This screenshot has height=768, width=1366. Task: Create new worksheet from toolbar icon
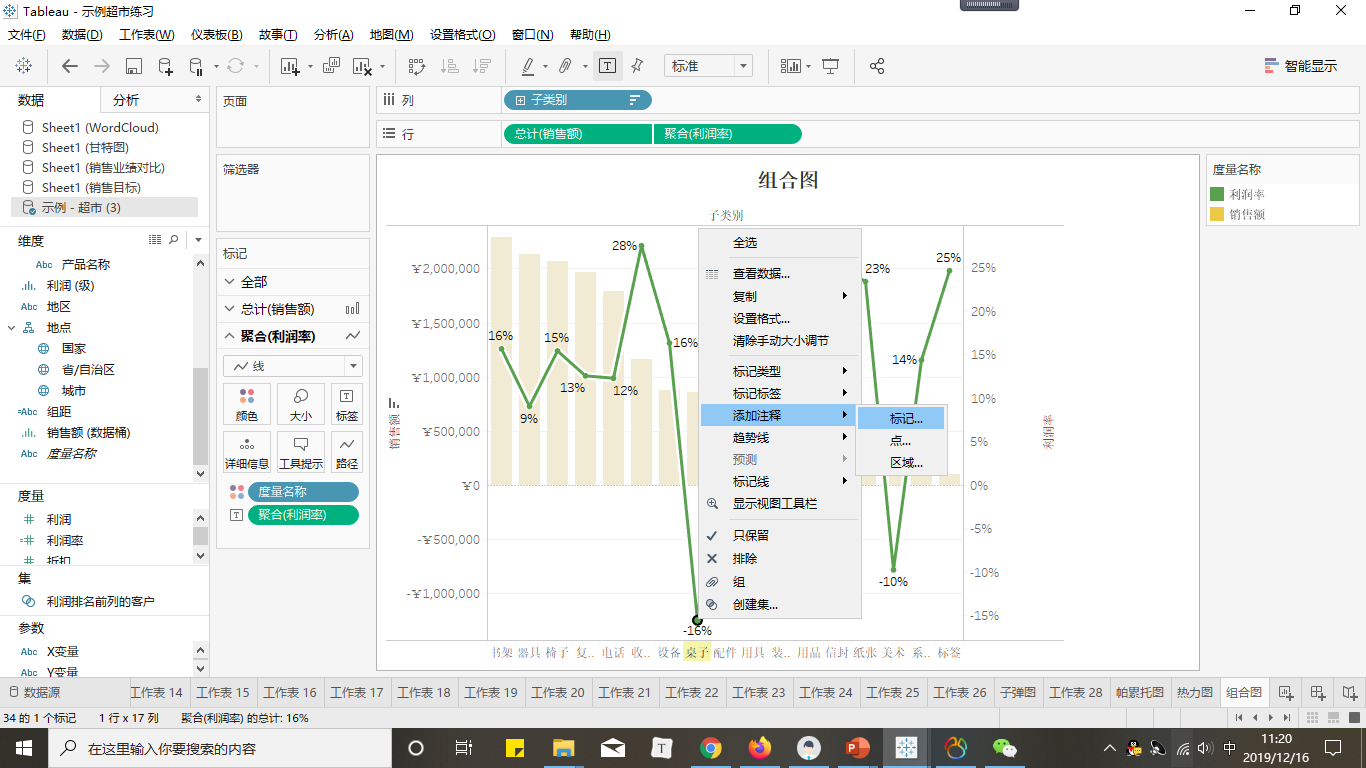291,66
